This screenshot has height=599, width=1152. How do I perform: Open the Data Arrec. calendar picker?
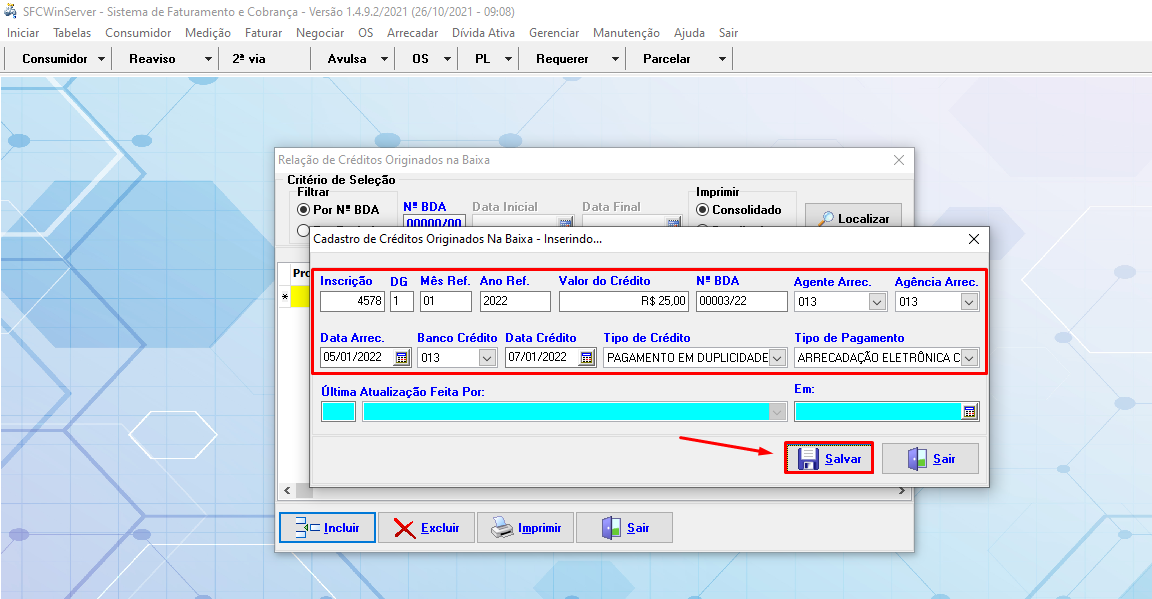(x=402, y=357)
